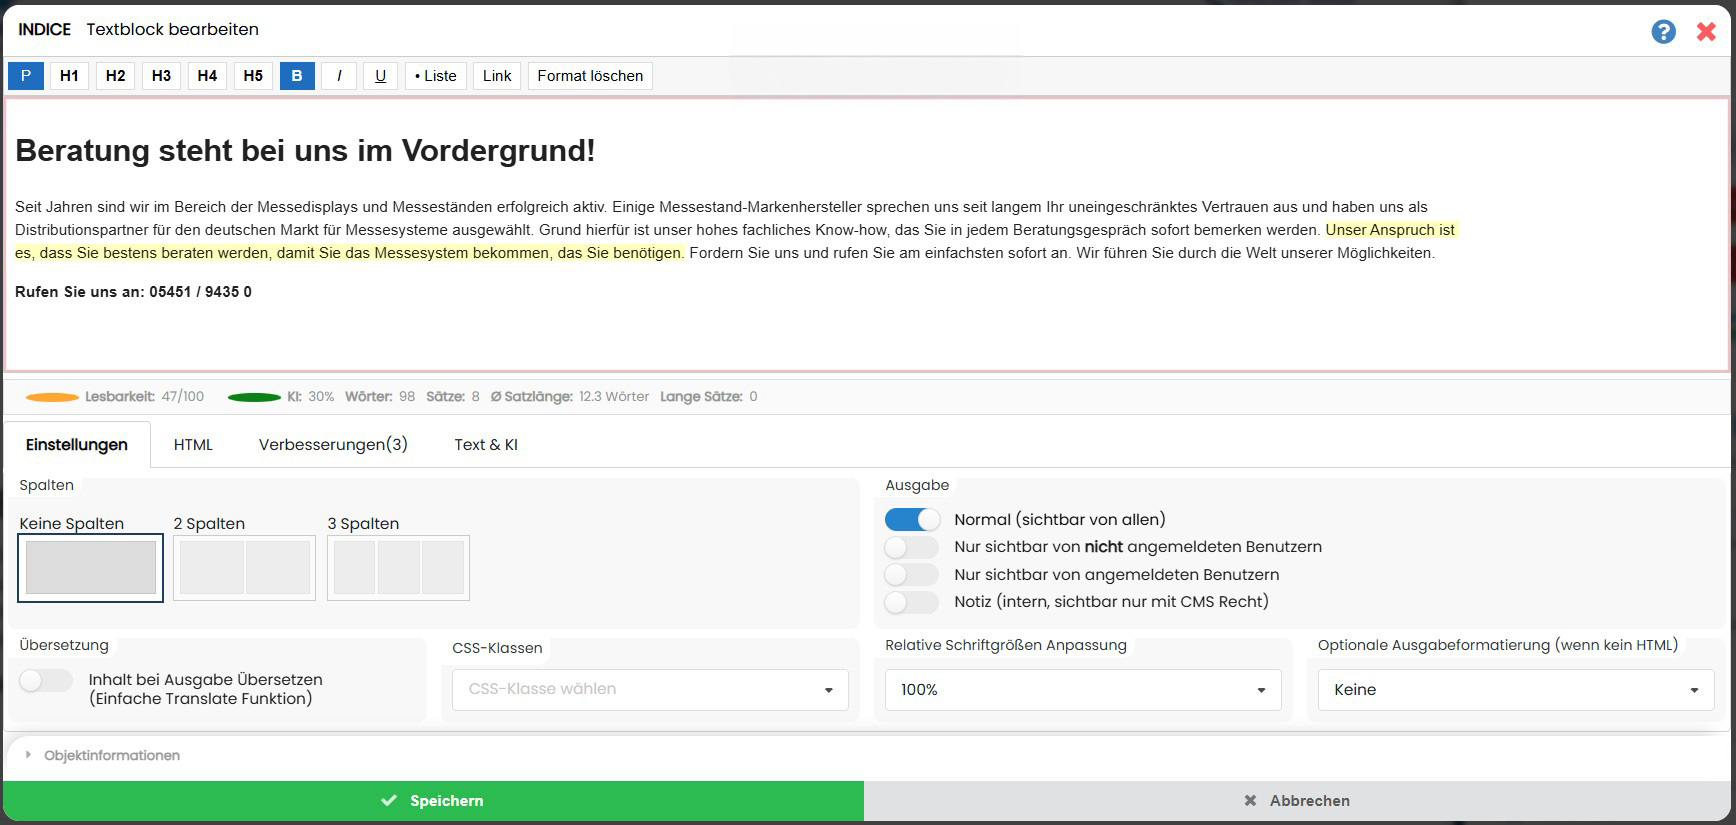Set paragraph format with the P button
This screenshot has width=1736, height=825.
[x=26, y=76]
